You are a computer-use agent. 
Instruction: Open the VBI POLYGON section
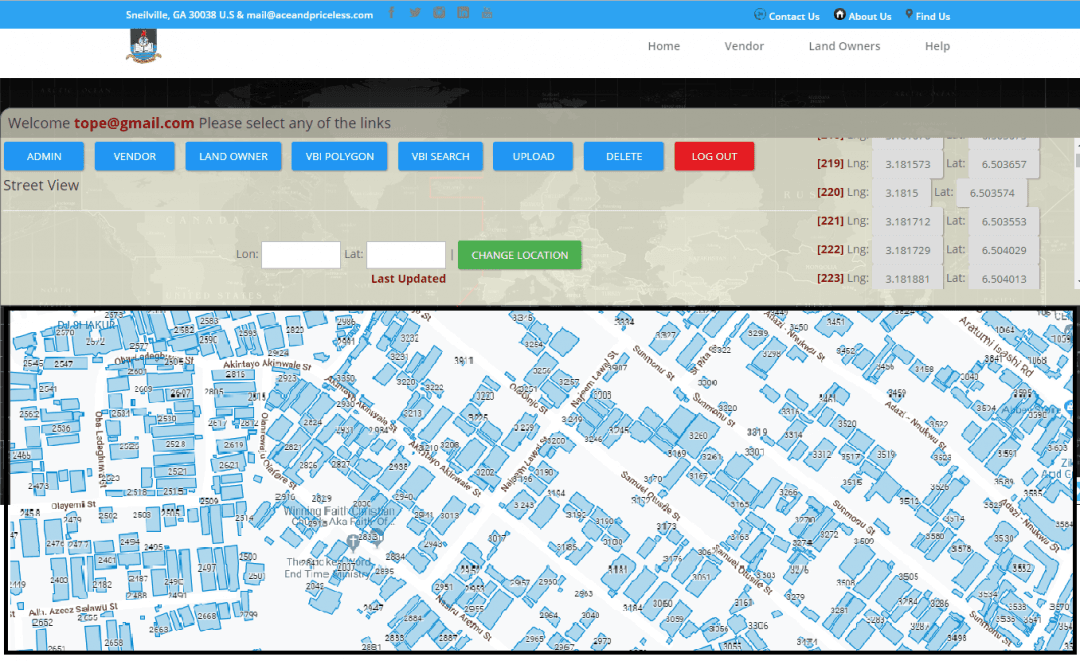coord(339,157)
